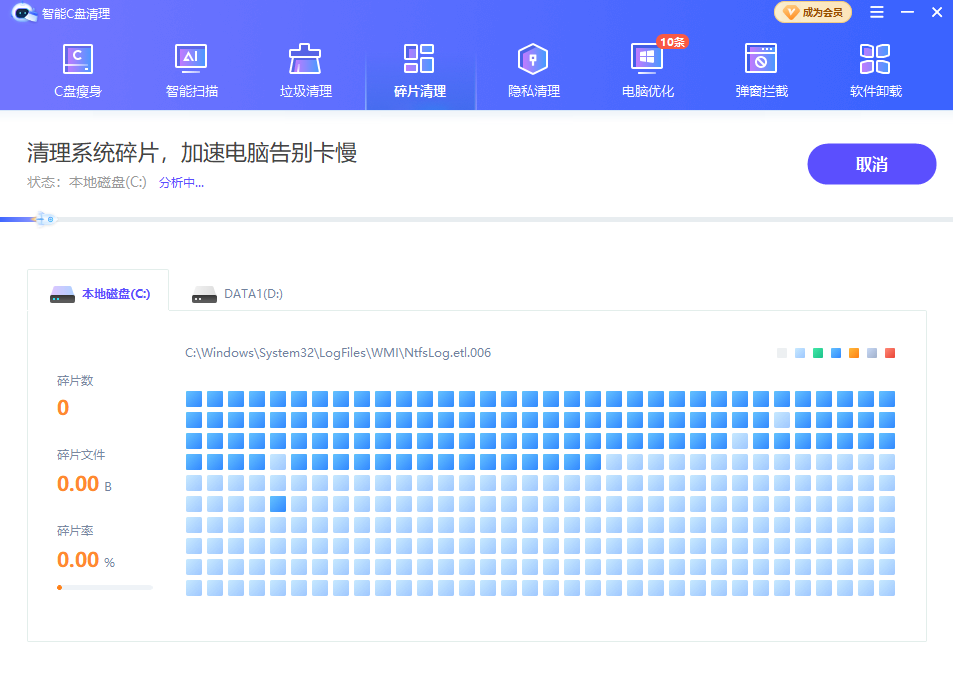Switch to the 本地磁盘(C:) tab

click(99, 294)
